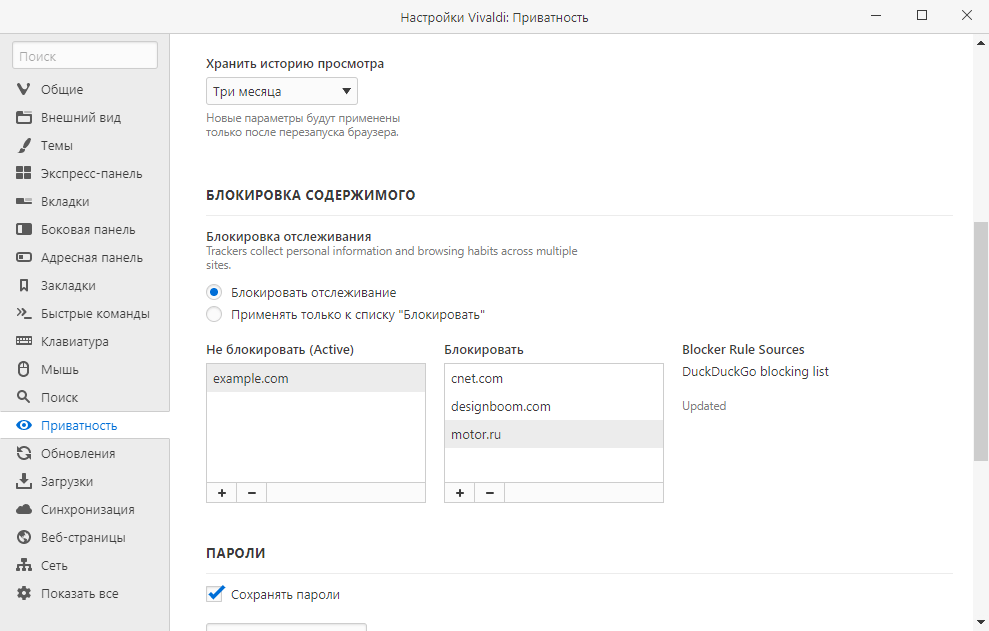Select Применять только к списку "Блокировать"
The width and height of the screenshot is (989, 631).
point(213,314)
